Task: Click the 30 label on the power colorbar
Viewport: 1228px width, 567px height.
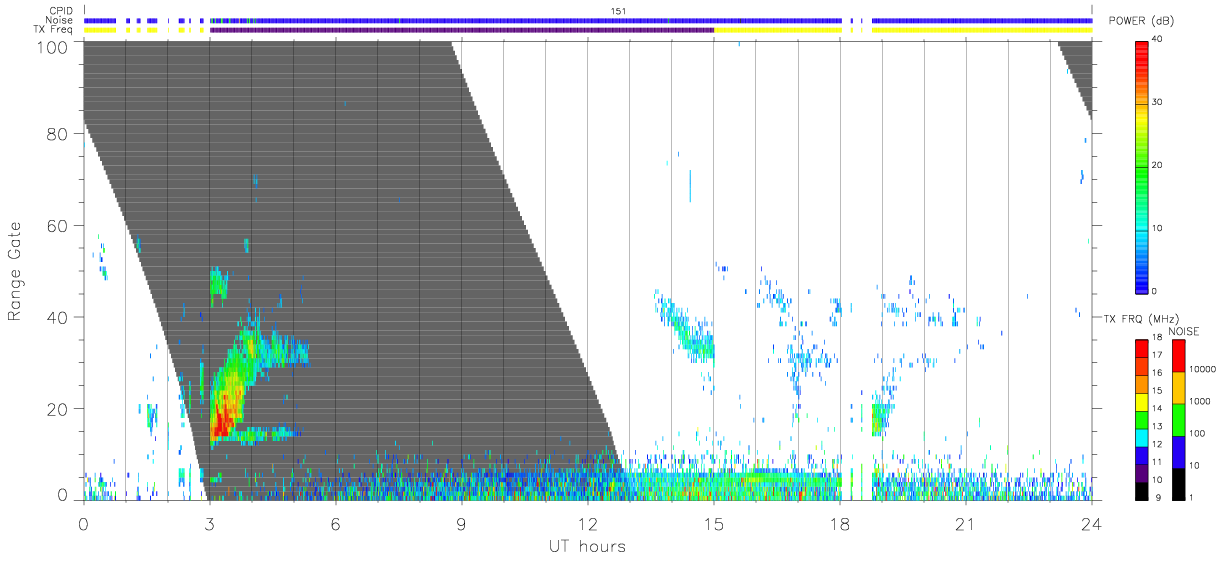Action: pos(1157,103)
